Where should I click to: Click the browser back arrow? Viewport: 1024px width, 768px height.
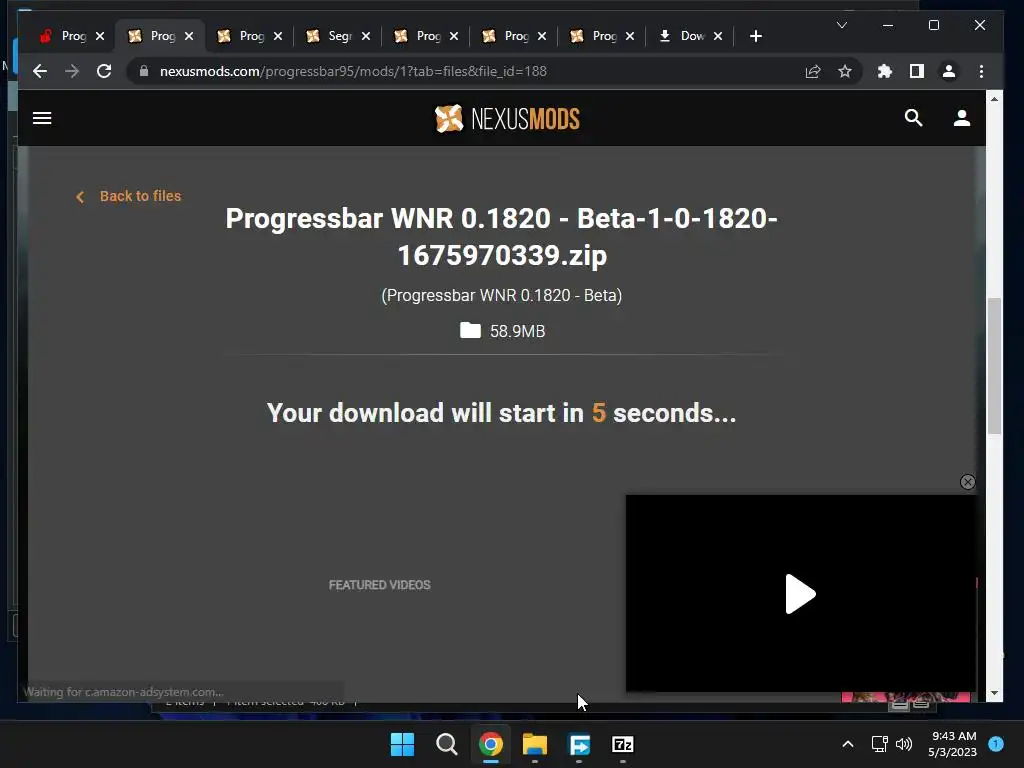click(40, 71)
